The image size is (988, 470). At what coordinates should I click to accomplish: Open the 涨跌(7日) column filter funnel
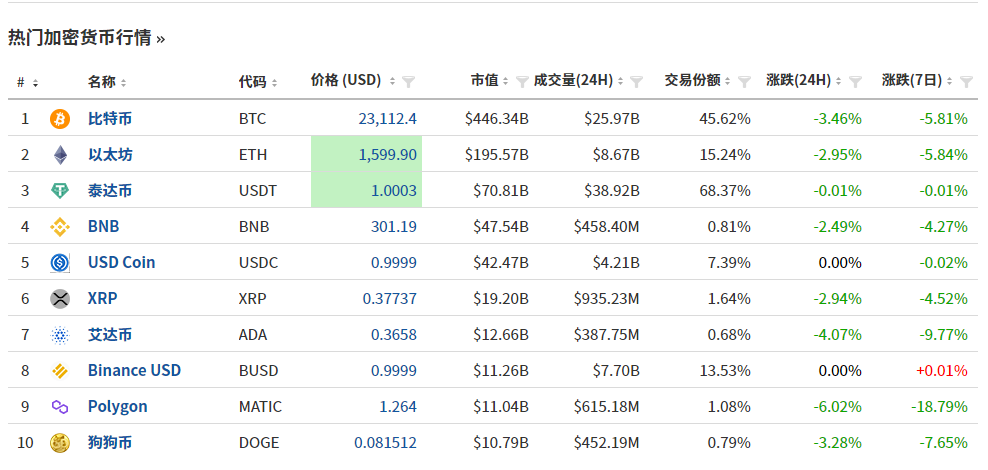[x=966, y=82]
